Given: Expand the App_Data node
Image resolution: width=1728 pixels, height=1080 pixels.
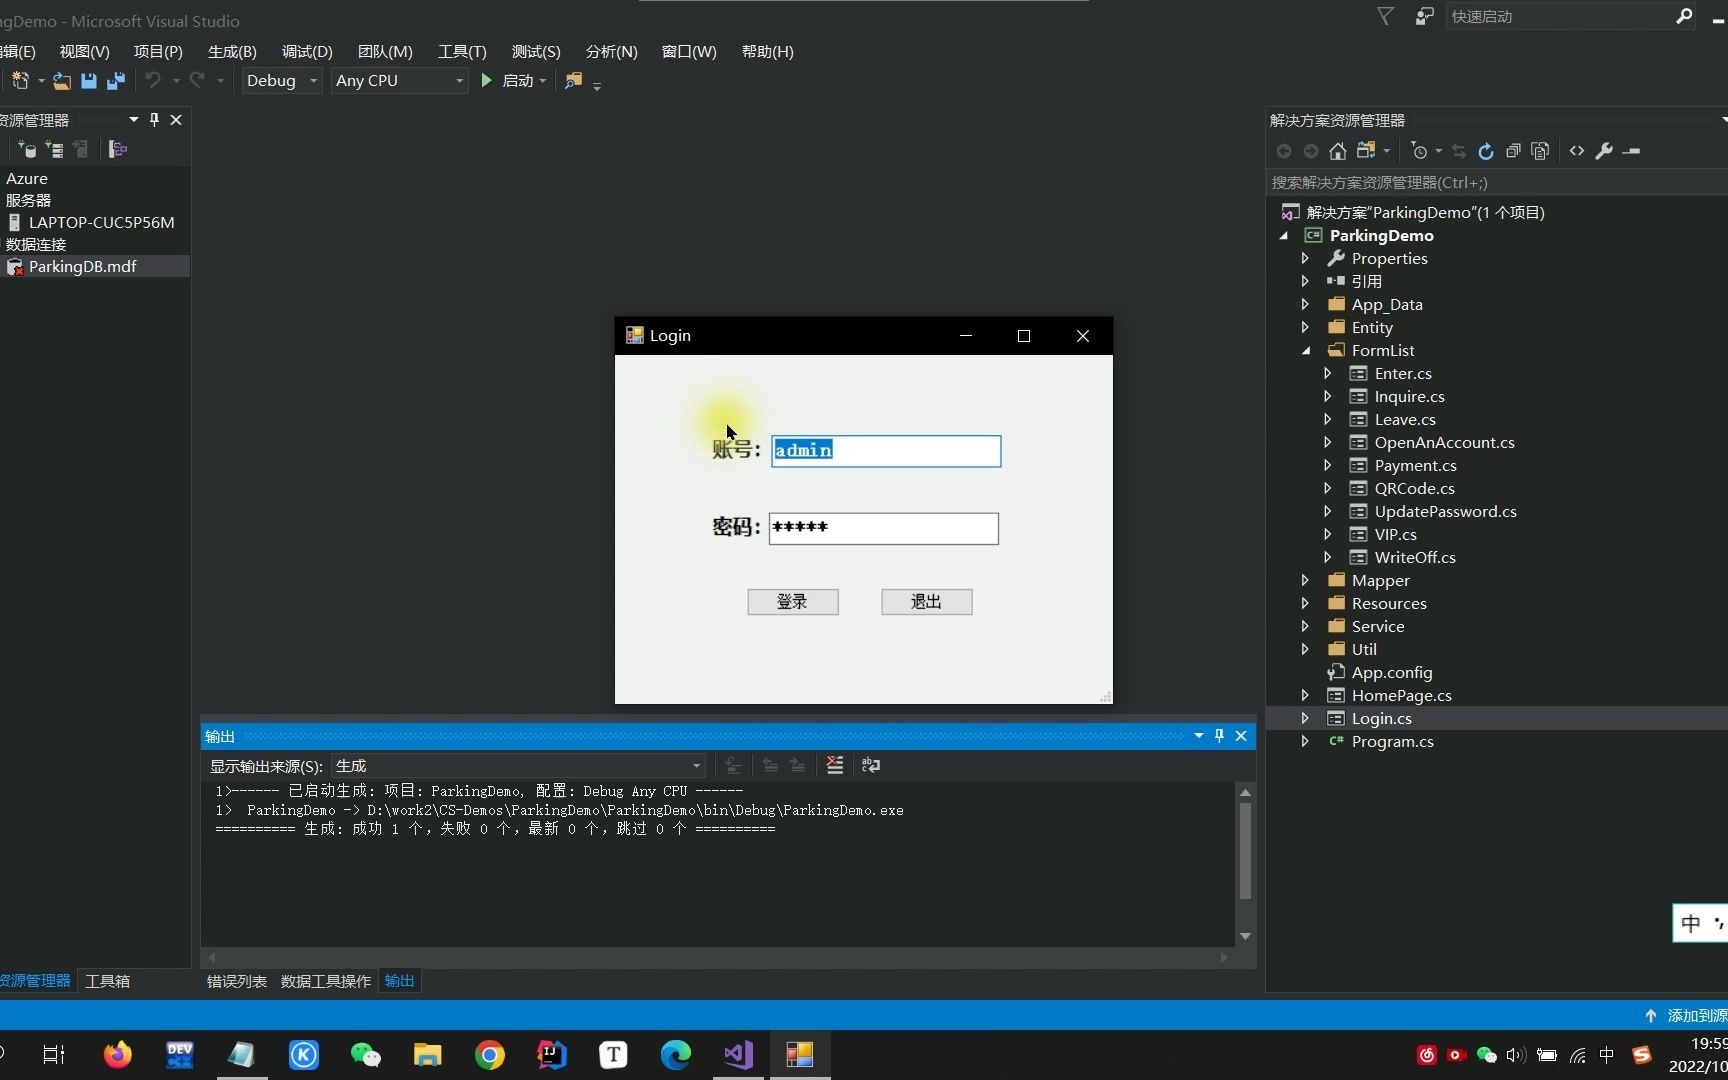Looking at the screenshot, I should [x=1305, y=304].
